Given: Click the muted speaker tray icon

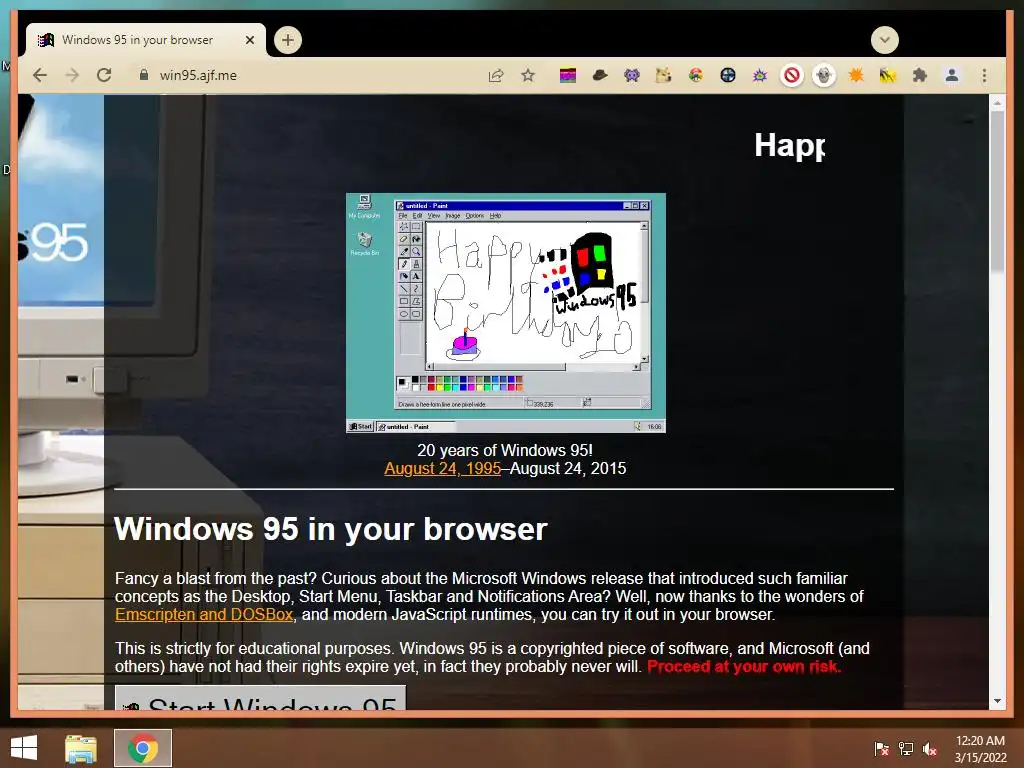Looking at the screenshot, I should (x=930, y=749).
